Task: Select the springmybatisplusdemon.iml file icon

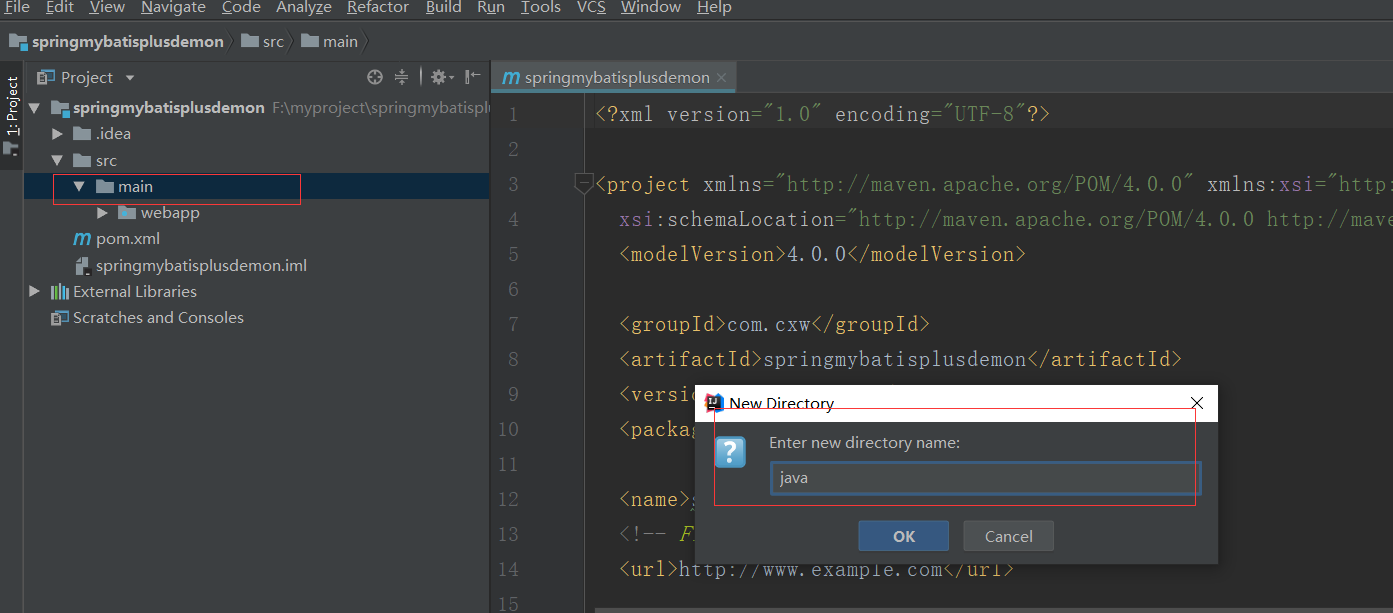Action: click(82, 266)
